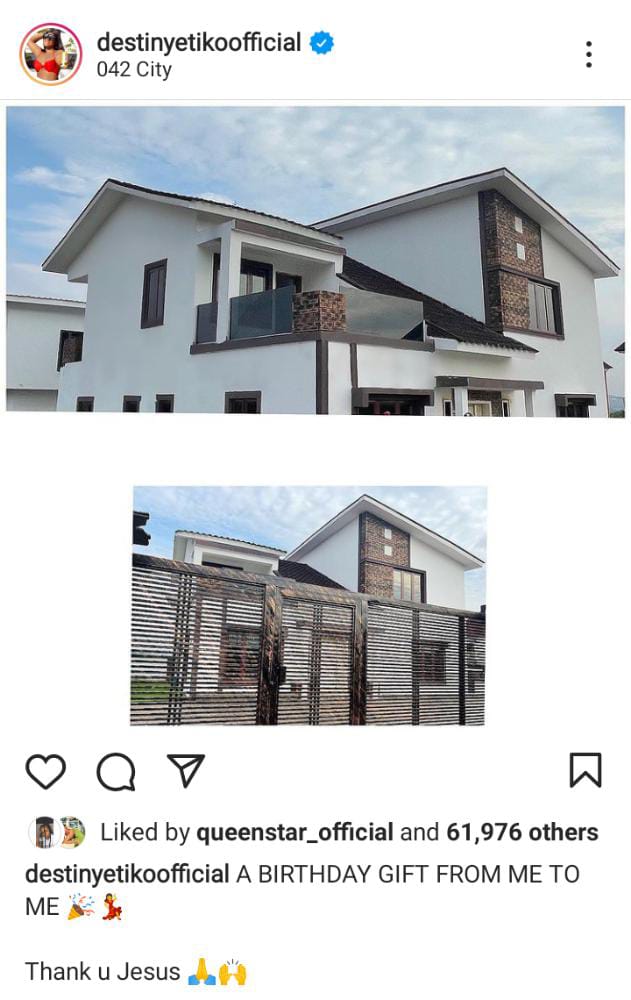This screenshot has width=631, height=1000.
Task: Tap the top house photo
Action: tap(315, 261)
